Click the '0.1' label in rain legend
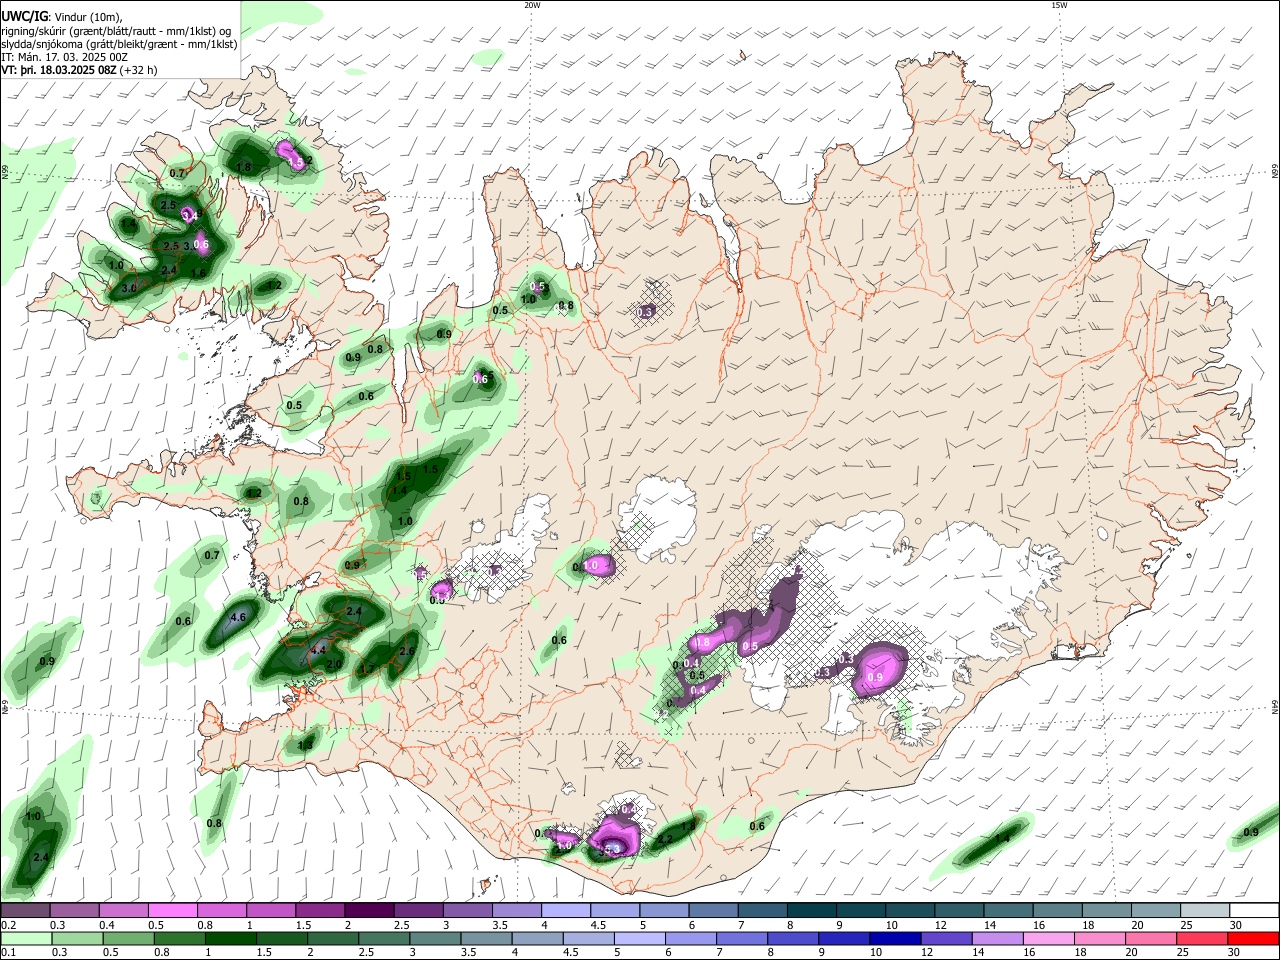Screen dimensions: 1280x960 [8, 953]
